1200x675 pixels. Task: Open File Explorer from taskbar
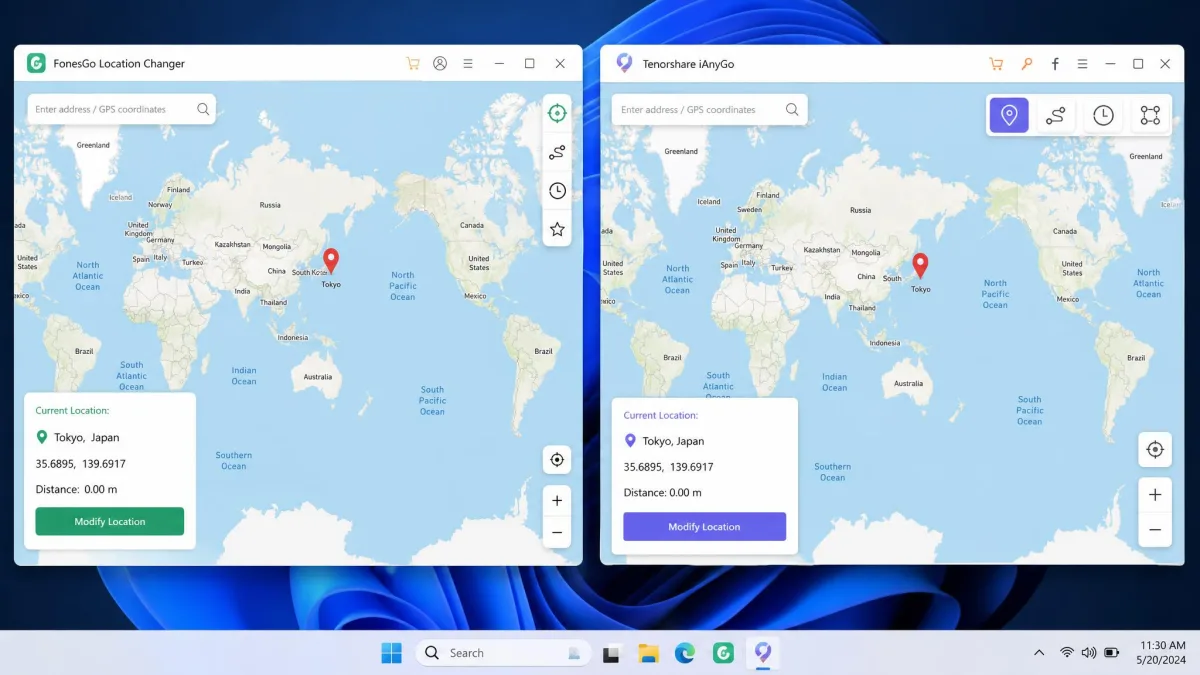pyautogui.click(x=649, y=654)
